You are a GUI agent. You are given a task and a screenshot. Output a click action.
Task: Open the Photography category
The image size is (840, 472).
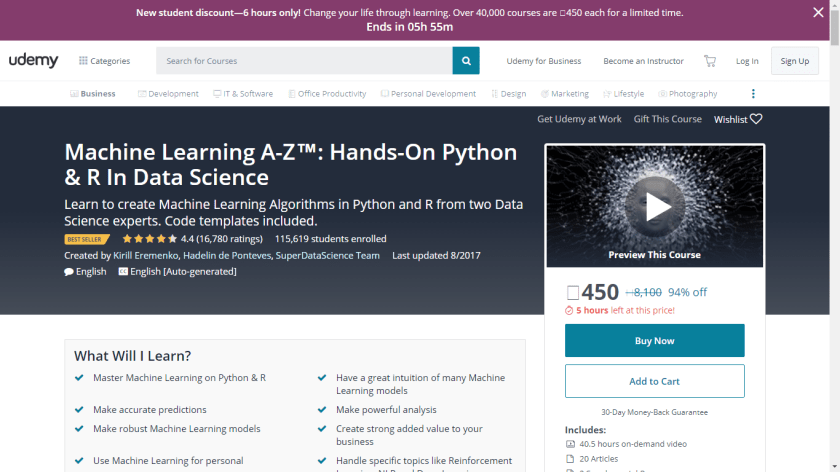point(687,94)
